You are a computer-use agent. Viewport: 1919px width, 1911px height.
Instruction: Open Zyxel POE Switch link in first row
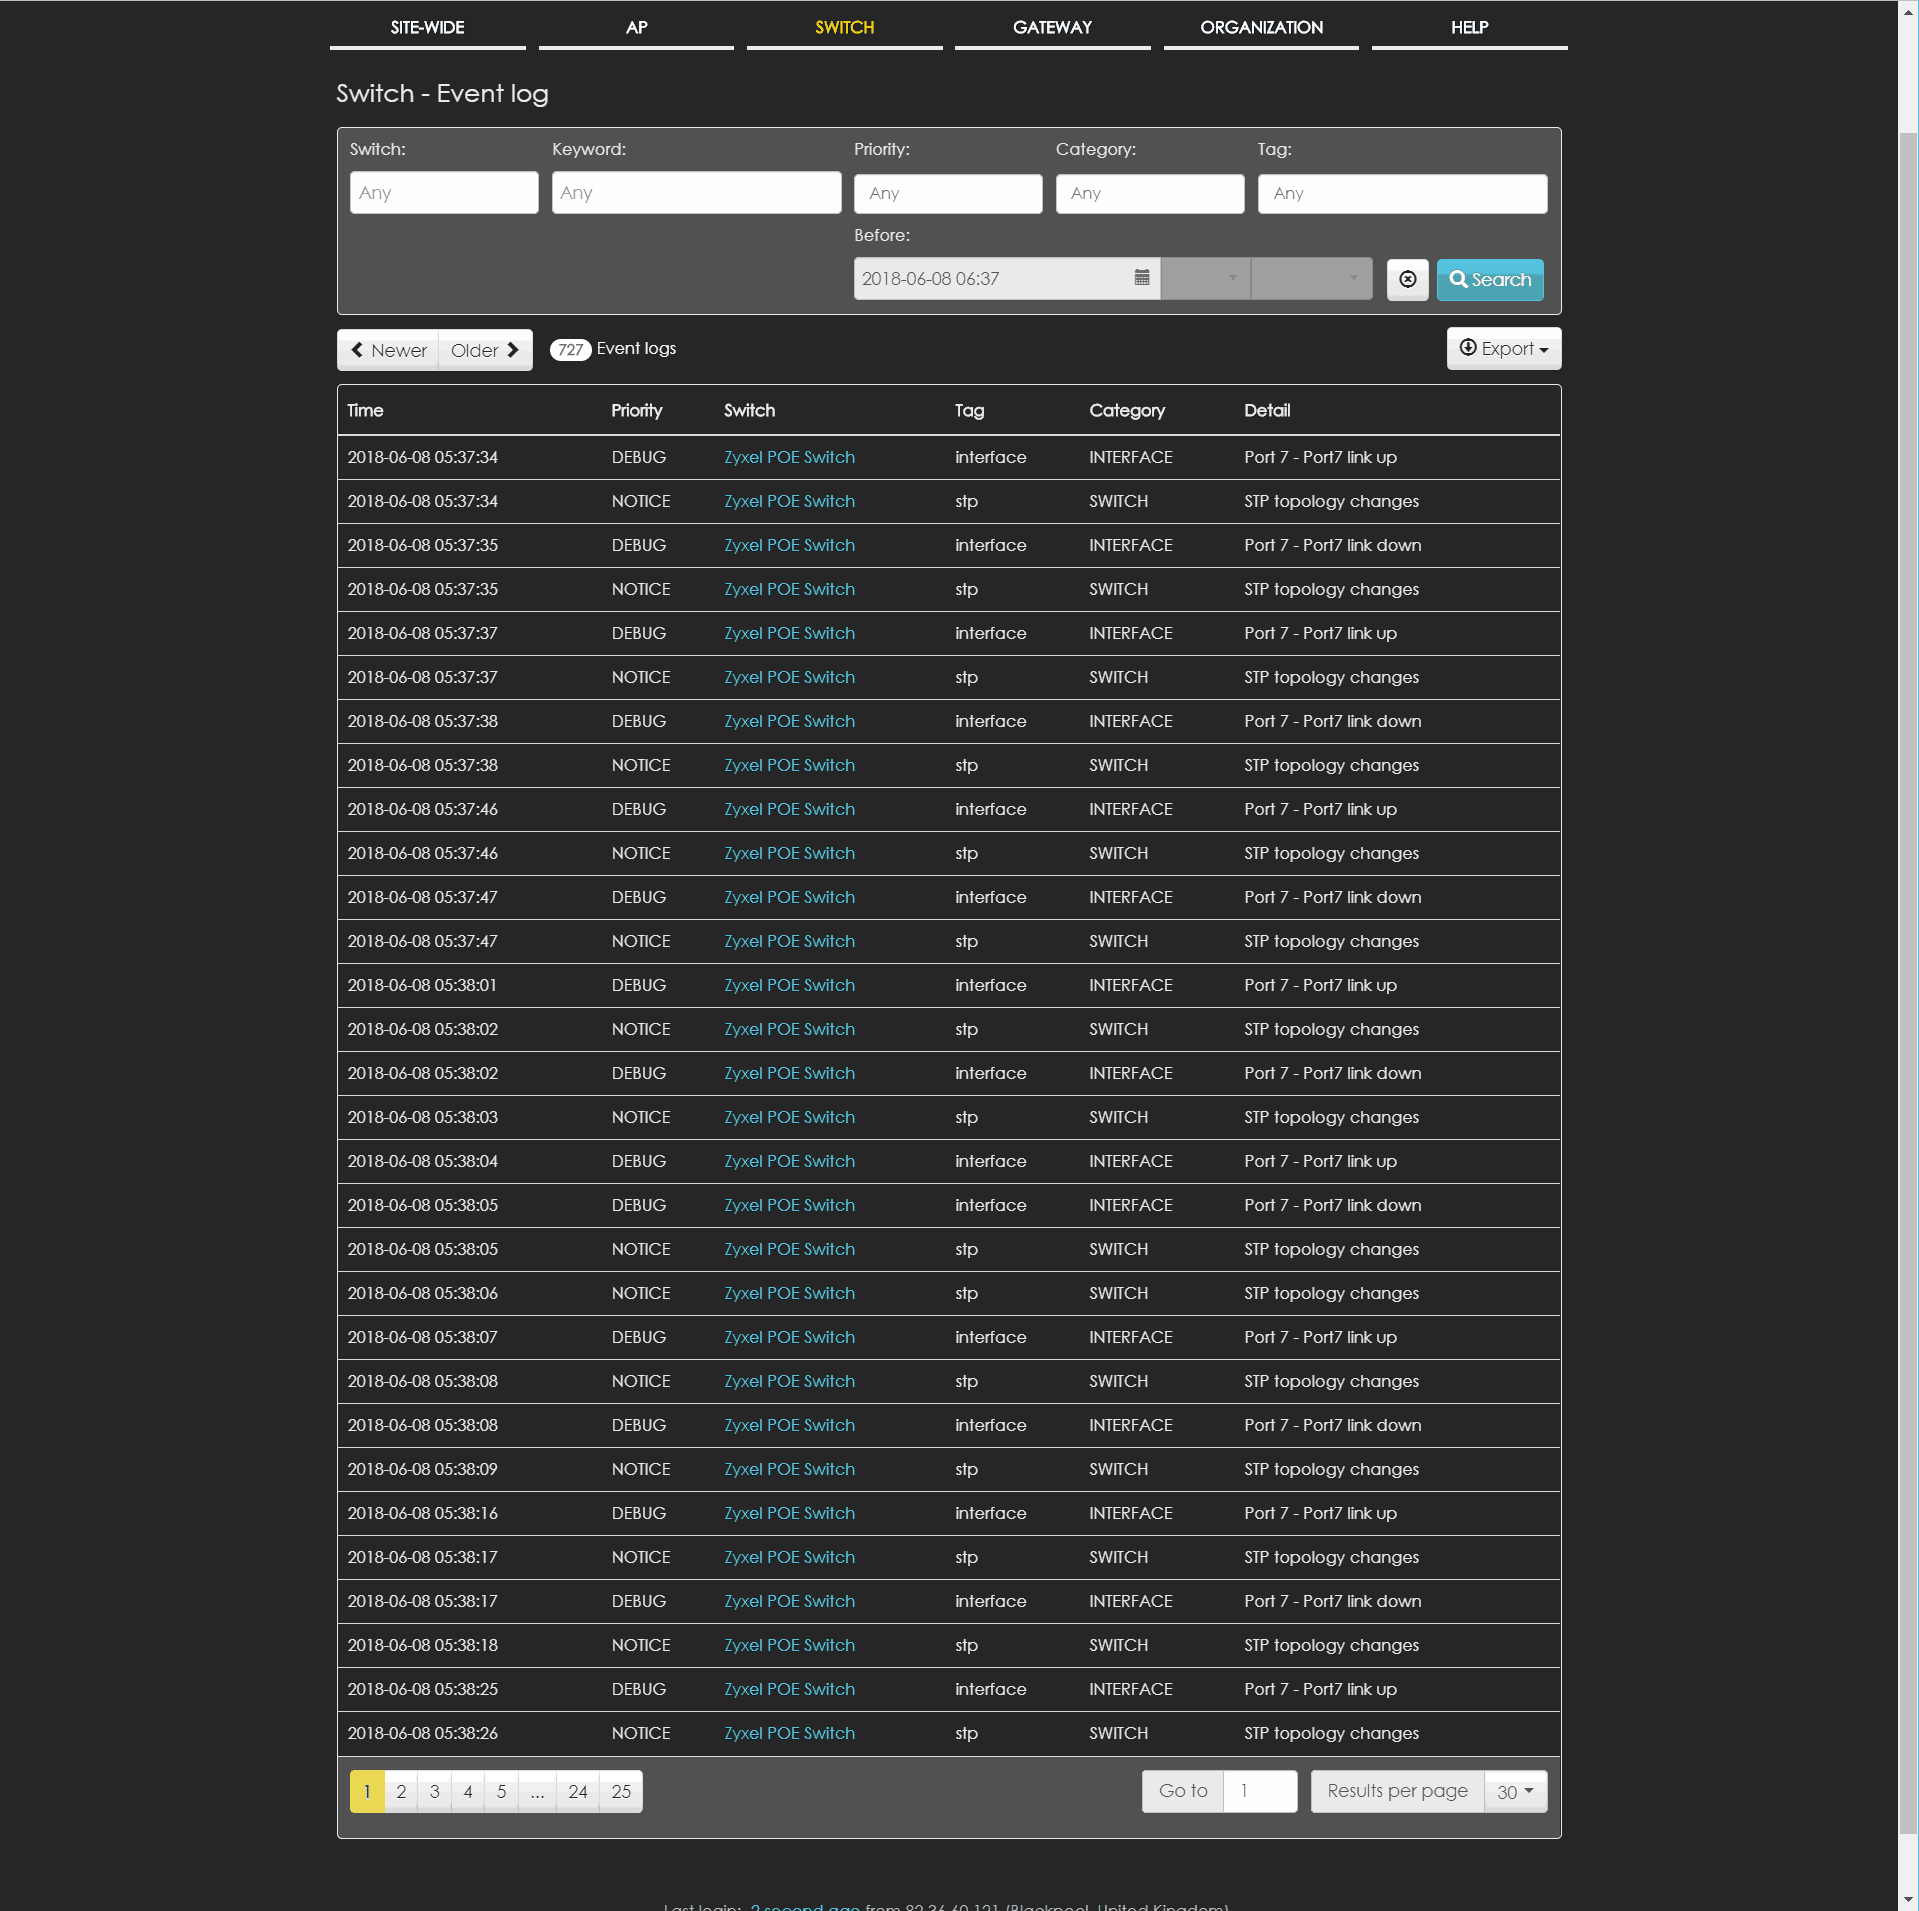point(789,457)
